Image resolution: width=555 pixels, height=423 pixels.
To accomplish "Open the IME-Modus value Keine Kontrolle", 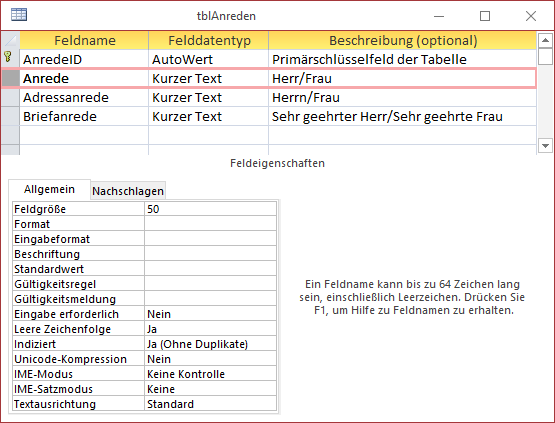I will pyautogui.click(x=210, y=374).
